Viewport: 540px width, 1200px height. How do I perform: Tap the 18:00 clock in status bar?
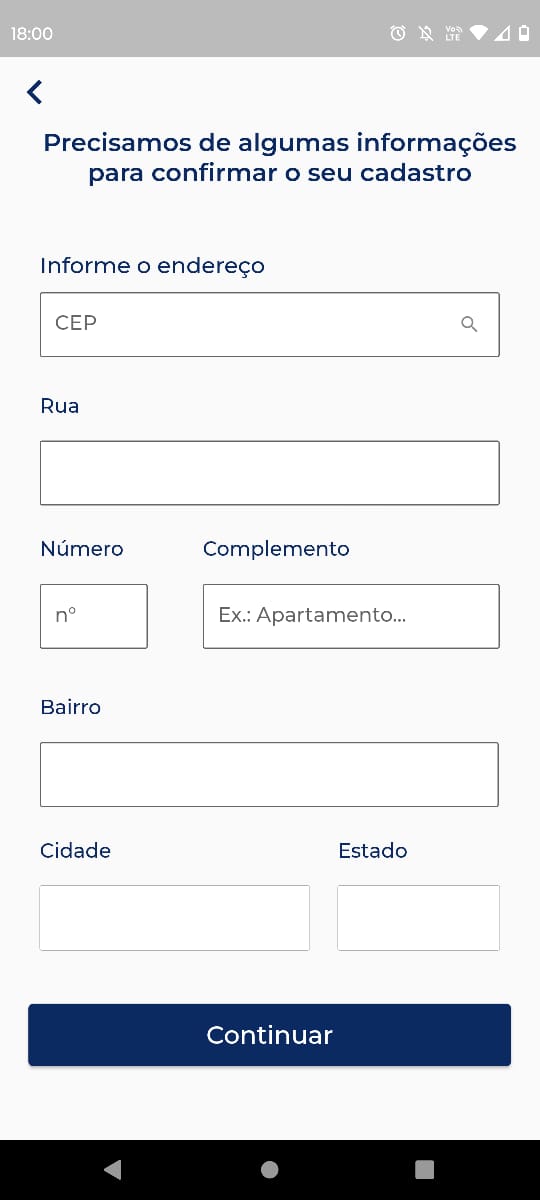32,34
